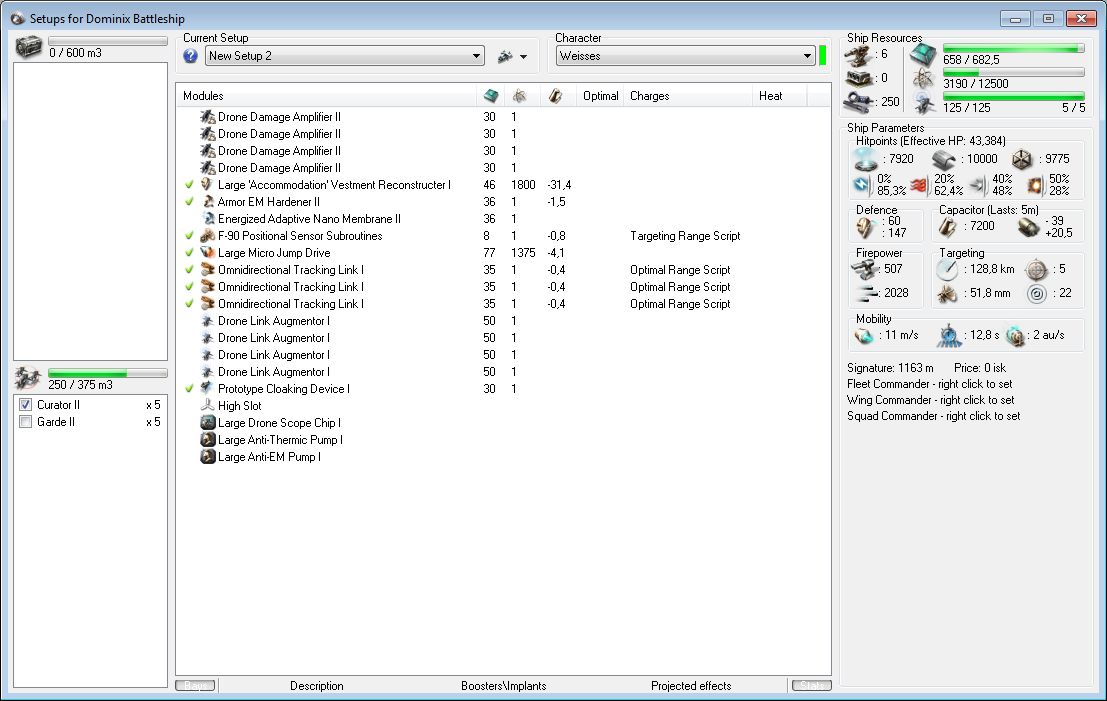This screenshot has height=701, width=1107.
Task: Click Fleet Commander right click to set
Action: click(x=930, y=384)
